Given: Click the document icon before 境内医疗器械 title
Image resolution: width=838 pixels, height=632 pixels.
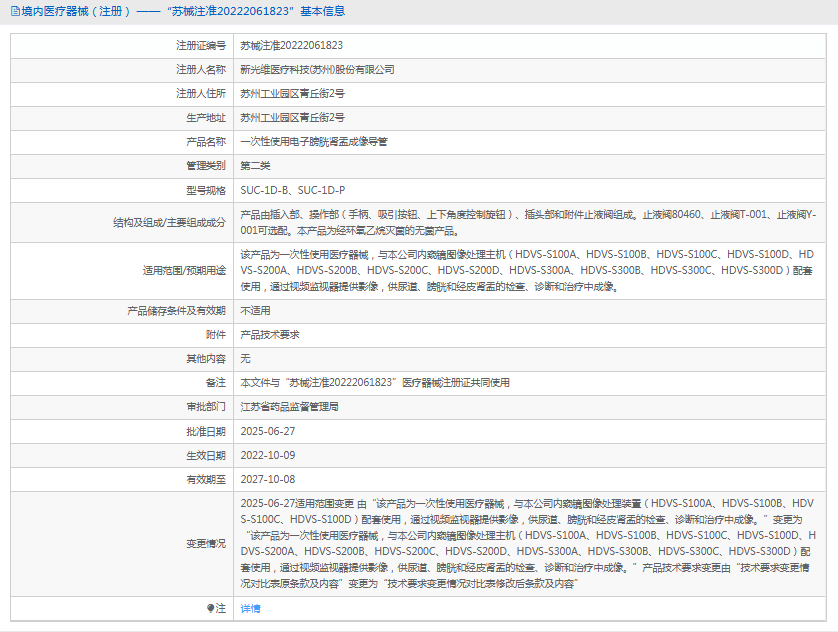Looking at the screenshot, I should (15, 11).
